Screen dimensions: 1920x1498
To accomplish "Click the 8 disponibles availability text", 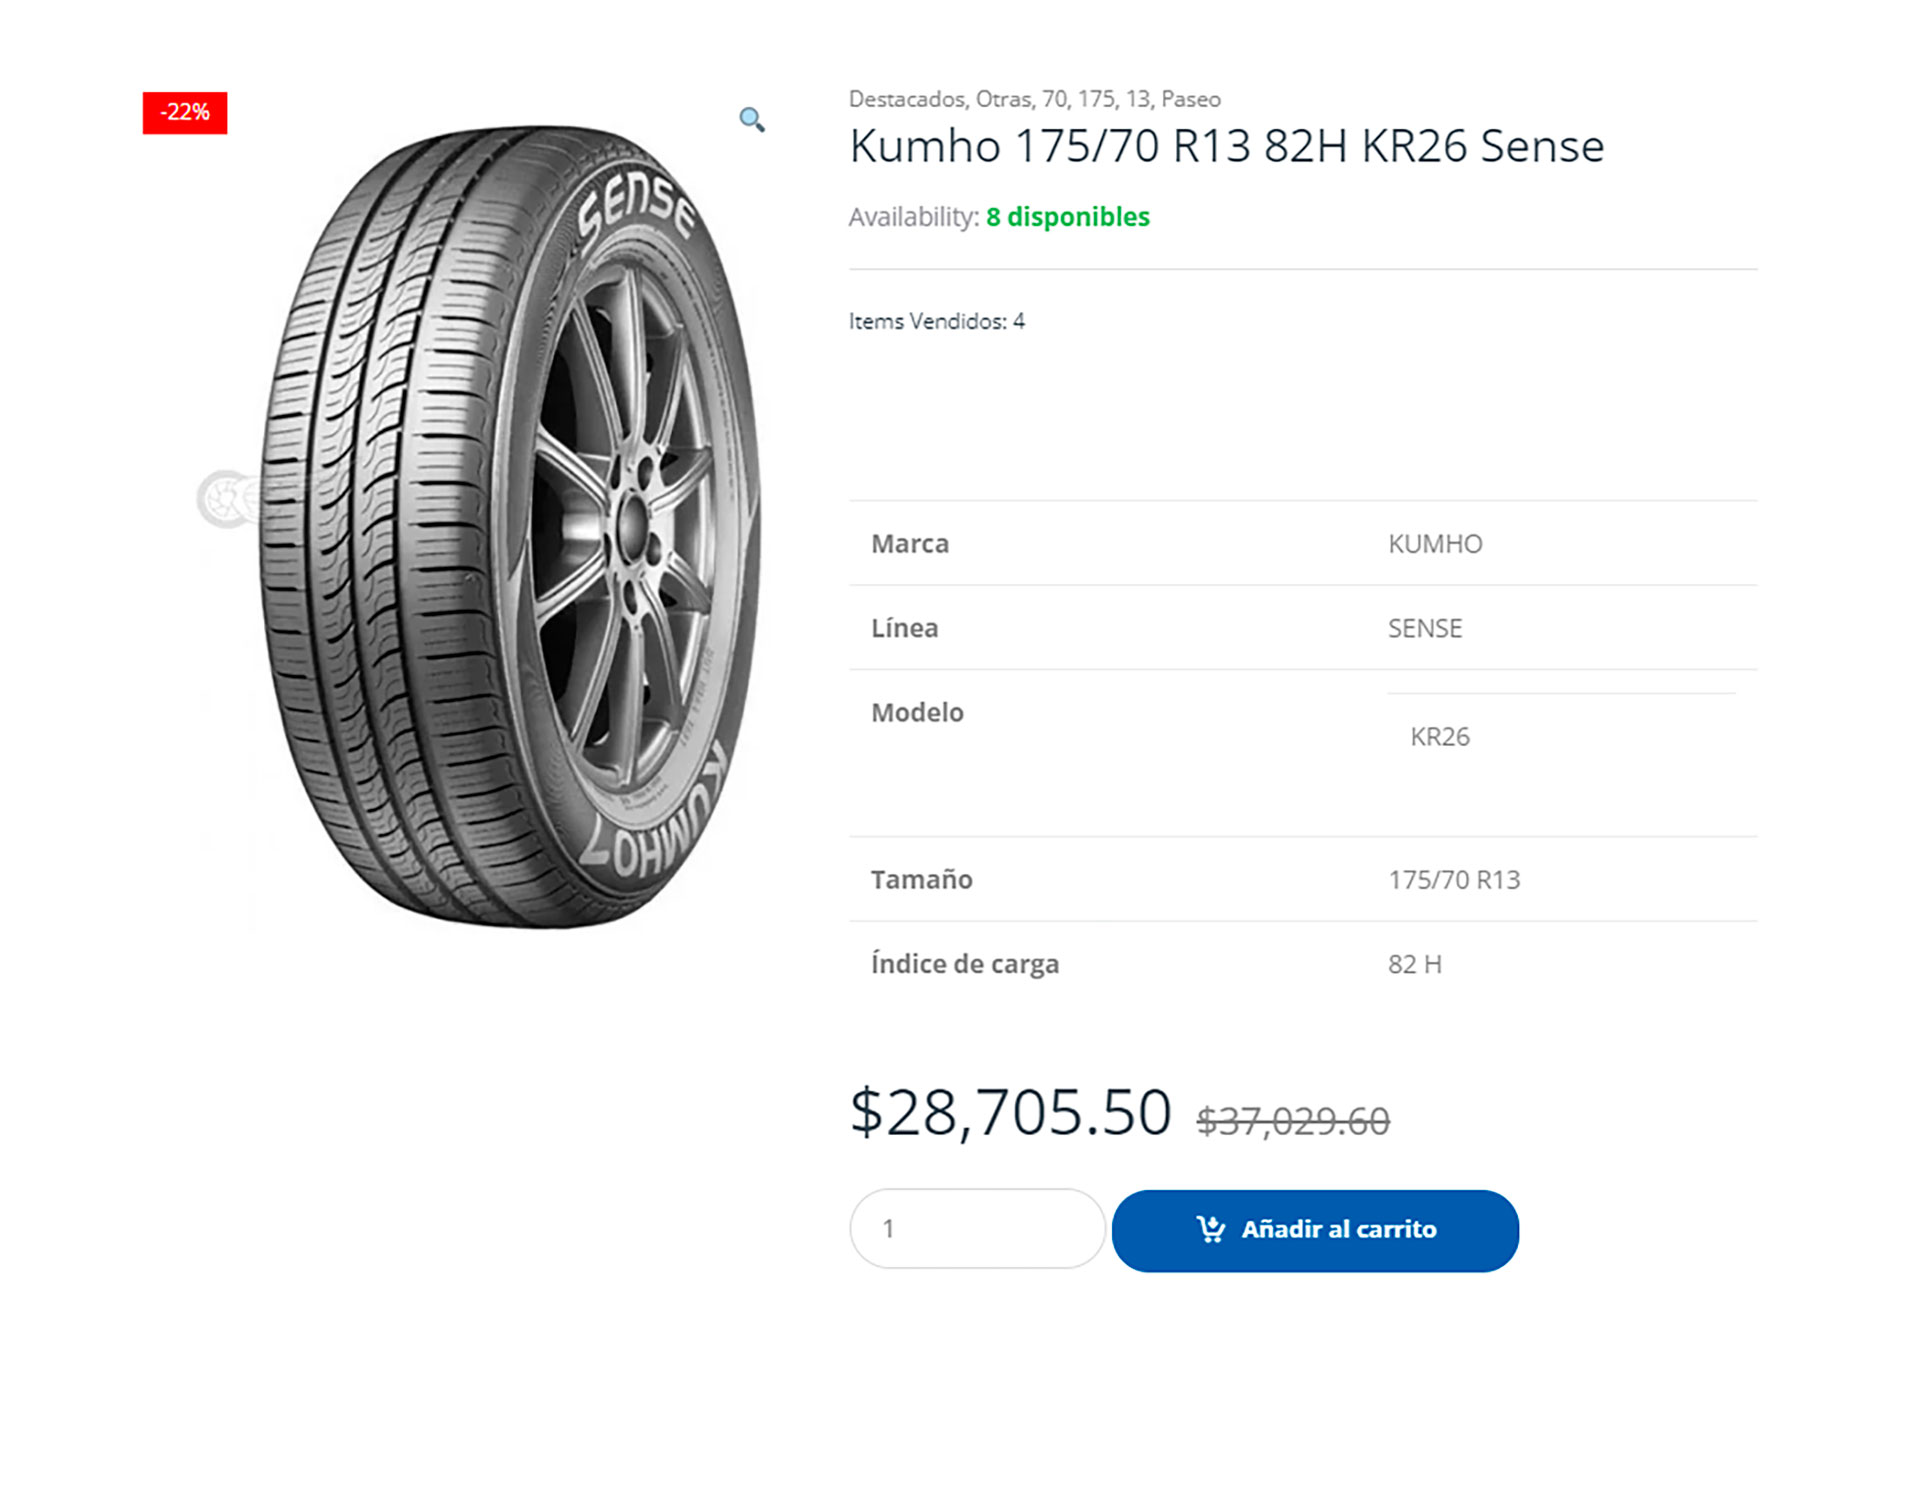I will tap(1067, 216).
